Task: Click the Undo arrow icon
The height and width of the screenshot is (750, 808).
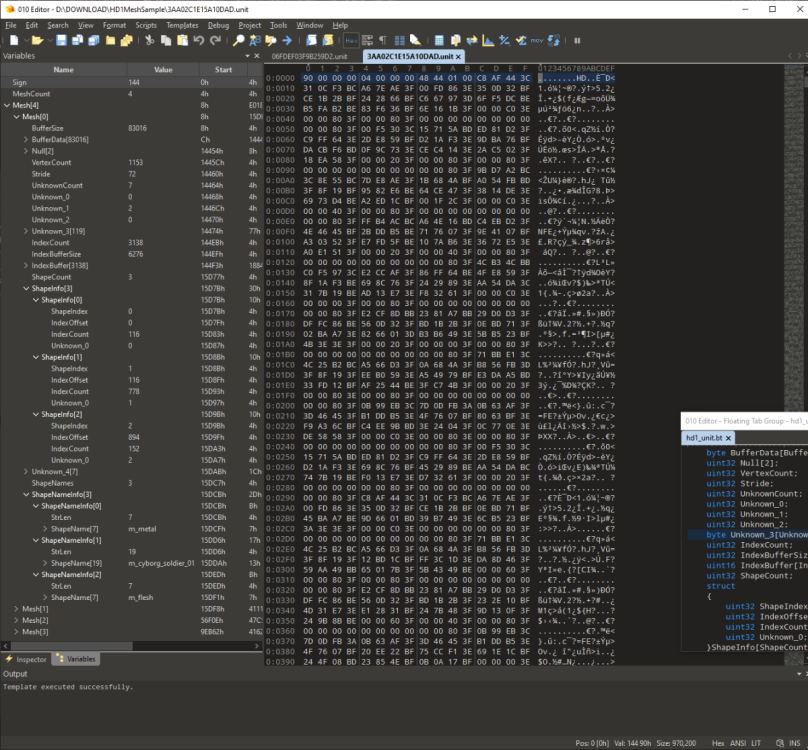Action: [x=199, y=40]
